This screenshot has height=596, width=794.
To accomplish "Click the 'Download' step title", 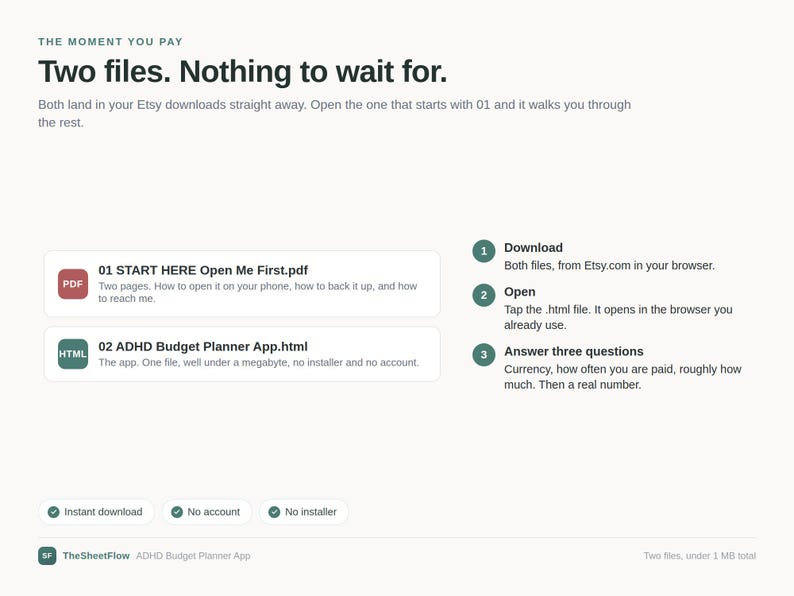I will (533, 248).
